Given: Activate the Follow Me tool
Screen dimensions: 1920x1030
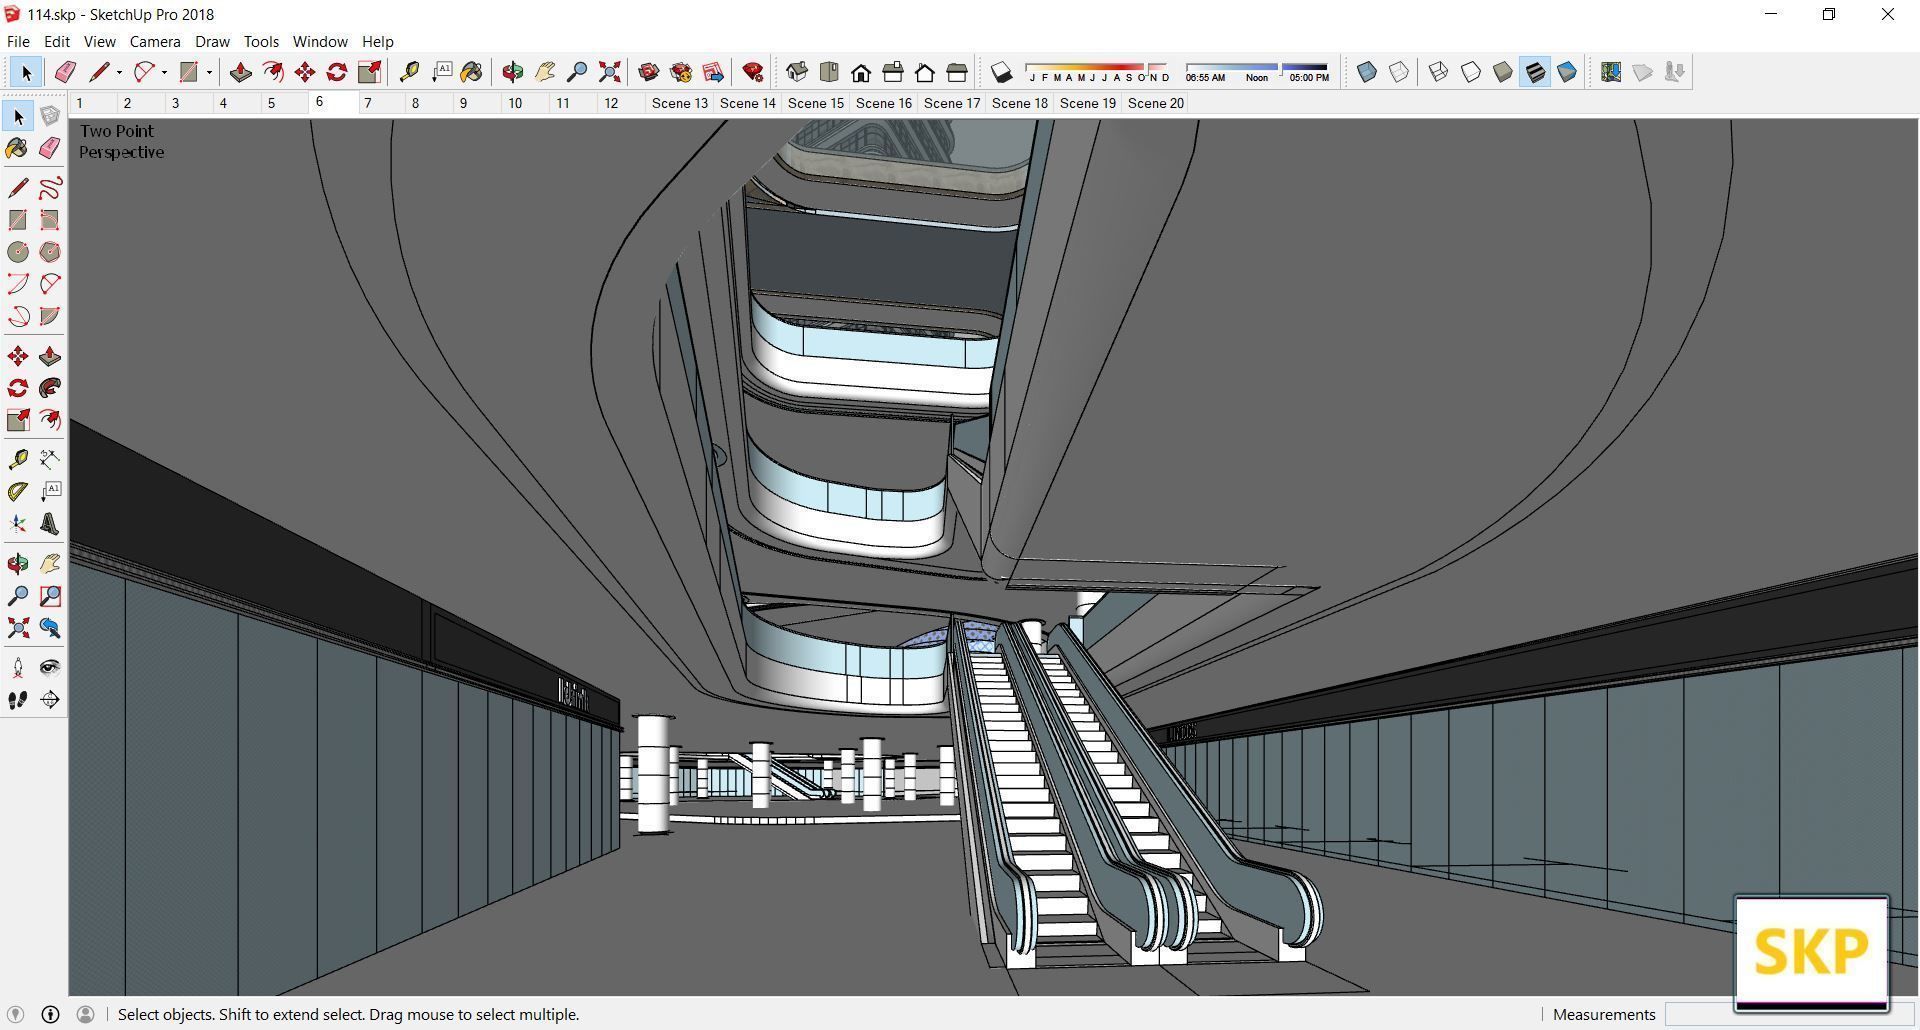Looking at the screenshot, I should [50, 388].
